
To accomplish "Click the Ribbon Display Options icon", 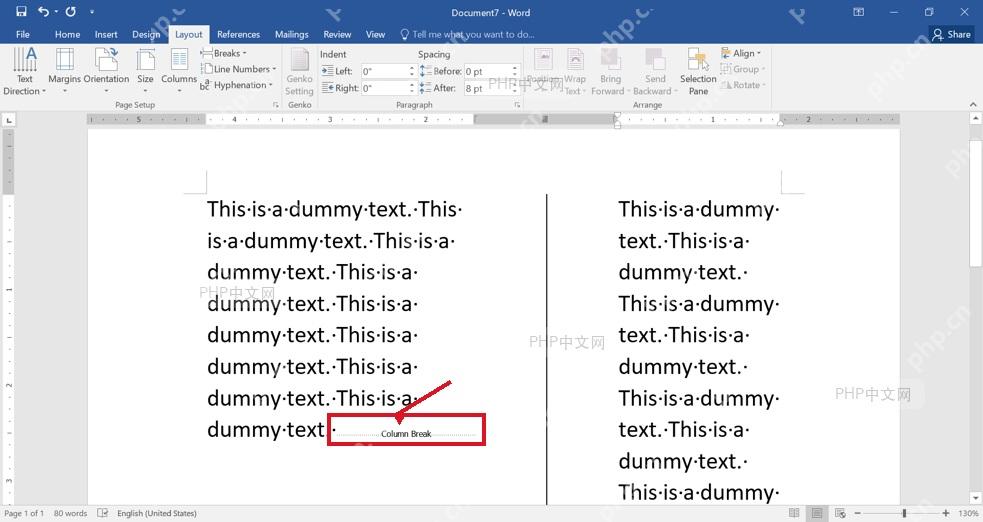I will click(x=859, y=12).
